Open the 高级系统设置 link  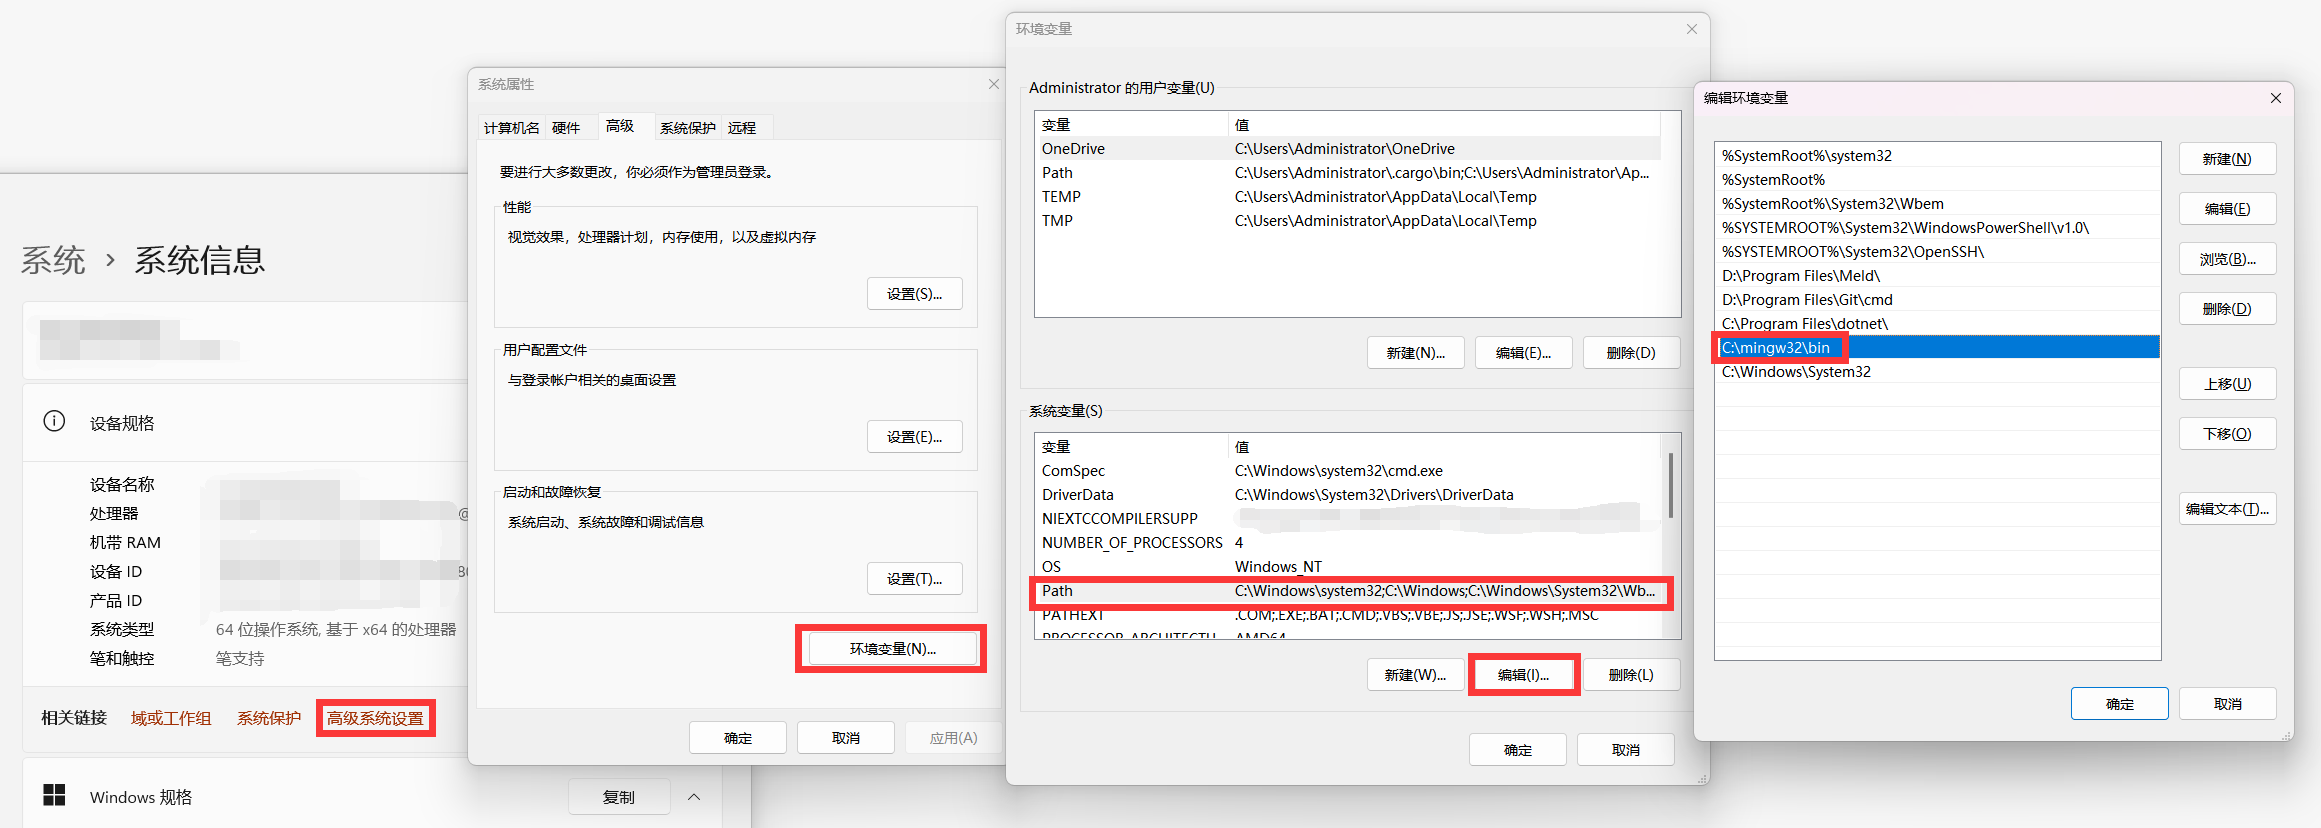point(375,718)
